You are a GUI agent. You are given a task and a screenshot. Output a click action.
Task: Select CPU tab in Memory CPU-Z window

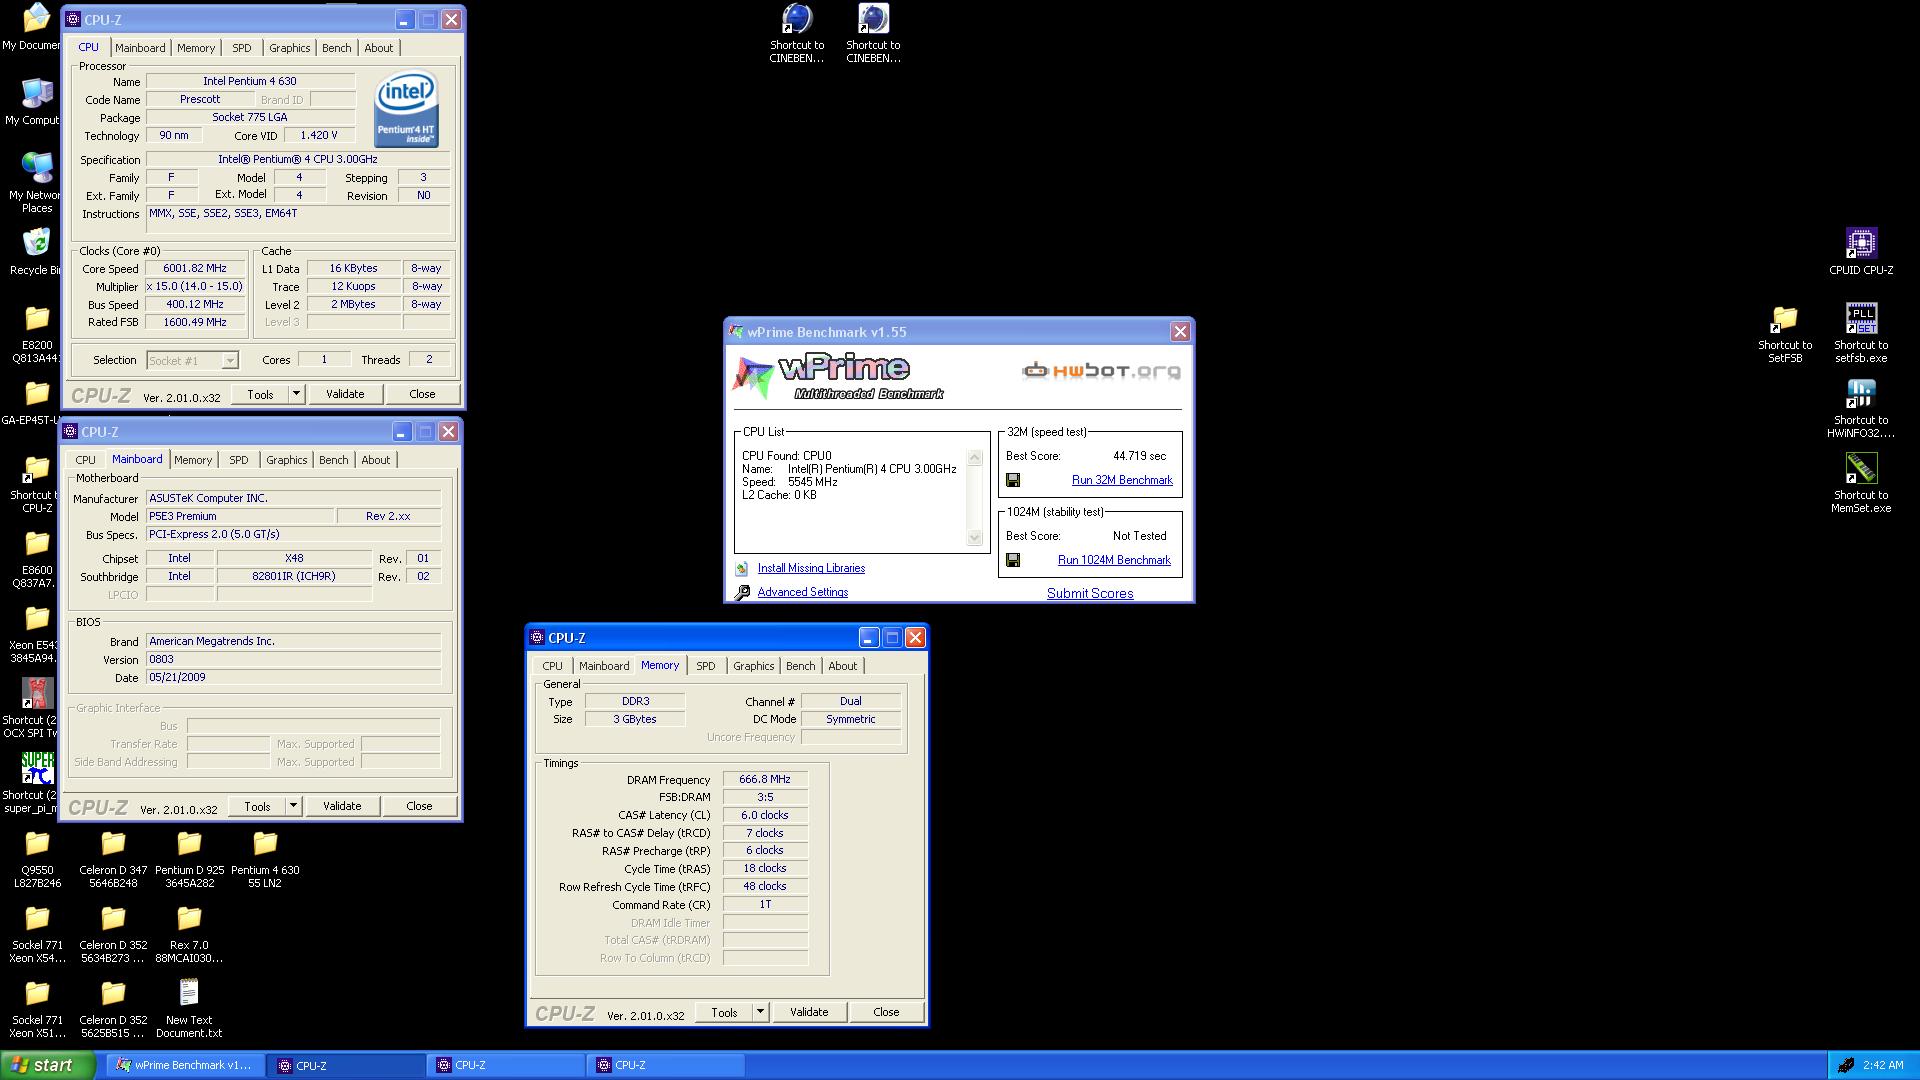(x=552, y=666)
